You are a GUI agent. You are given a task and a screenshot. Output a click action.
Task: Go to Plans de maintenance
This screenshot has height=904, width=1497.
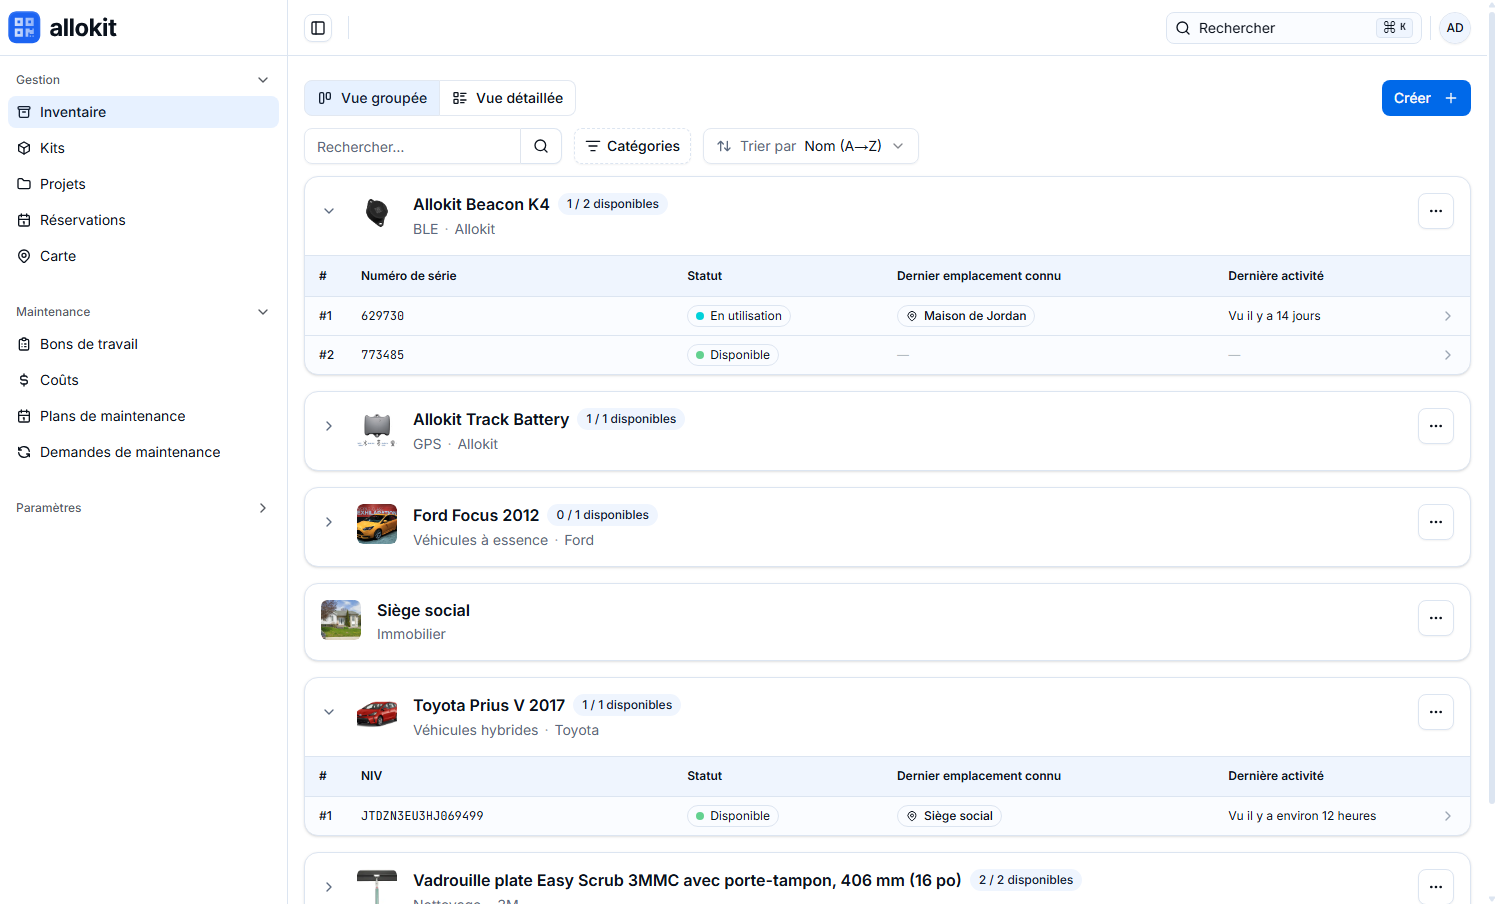(143, 416)
